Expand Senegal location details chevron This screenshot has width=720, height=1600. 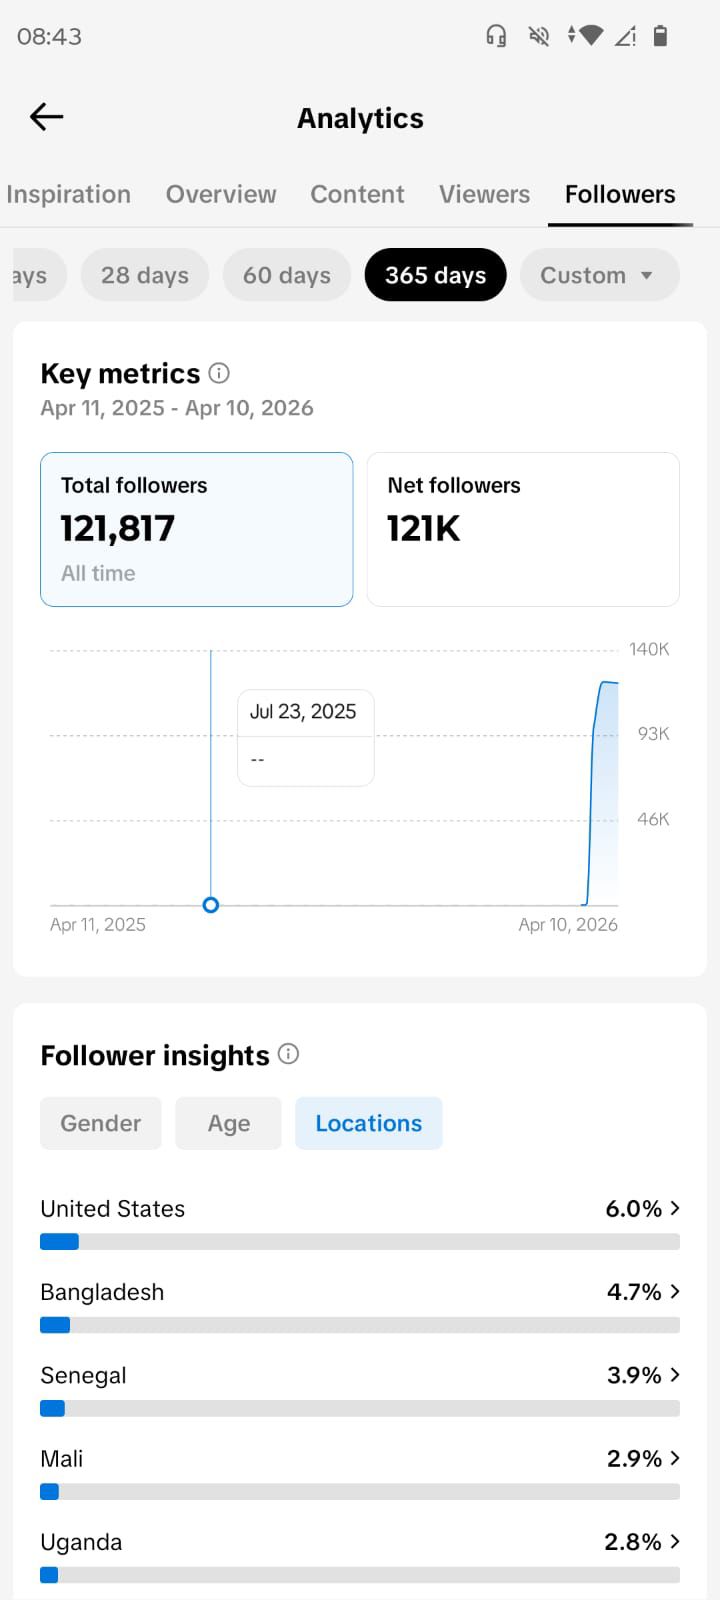675,1375
